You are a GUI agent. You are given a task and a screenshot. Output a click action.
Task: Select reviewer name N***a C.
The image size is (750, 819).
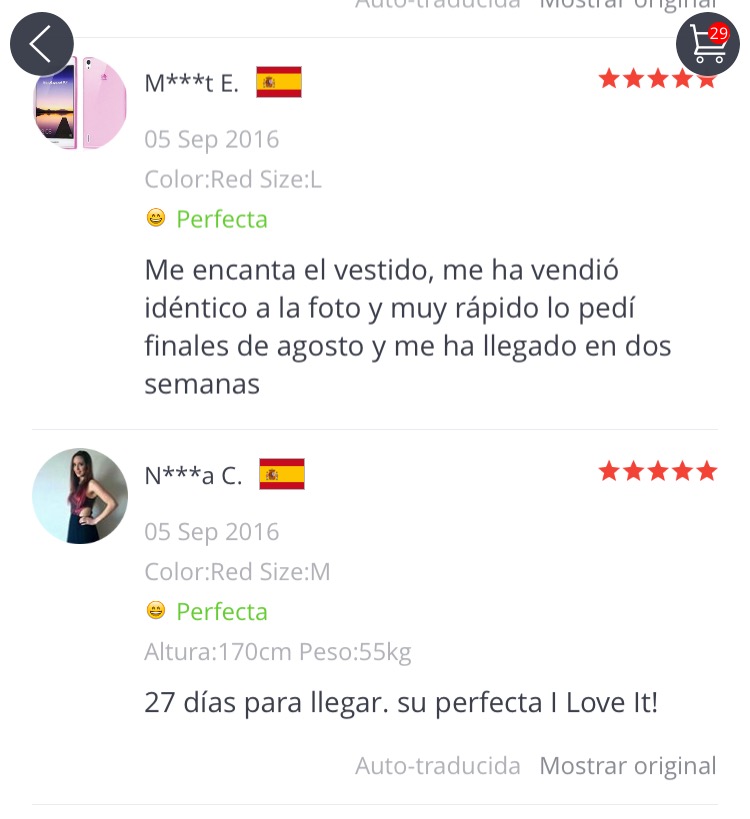click(x=193, y=475)
